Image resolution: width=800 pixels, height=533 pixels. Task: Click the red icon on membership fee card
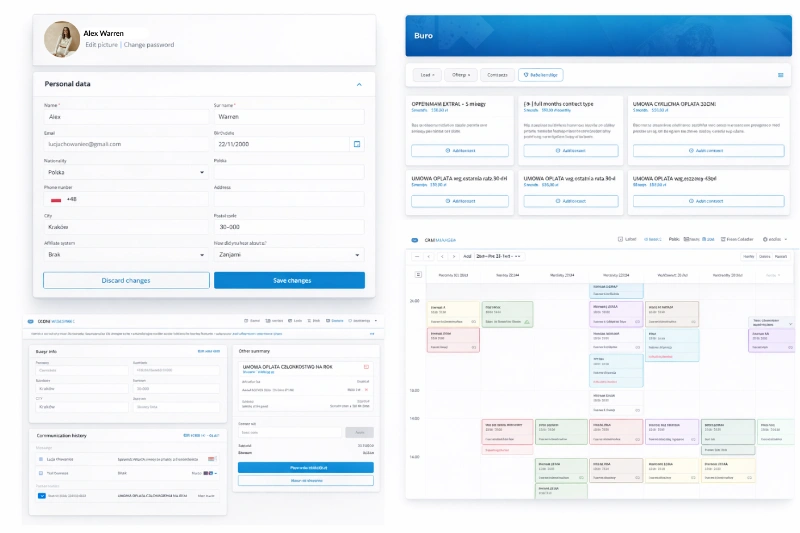pyautogui.click(x=366, y=367)
